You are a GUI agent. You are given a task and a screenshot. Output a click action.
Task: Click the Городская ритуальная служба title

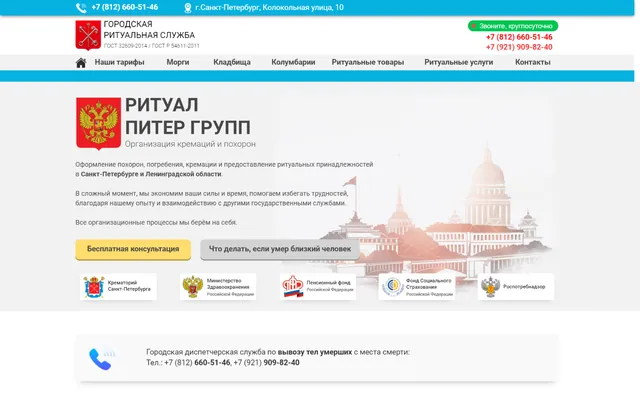149,29
